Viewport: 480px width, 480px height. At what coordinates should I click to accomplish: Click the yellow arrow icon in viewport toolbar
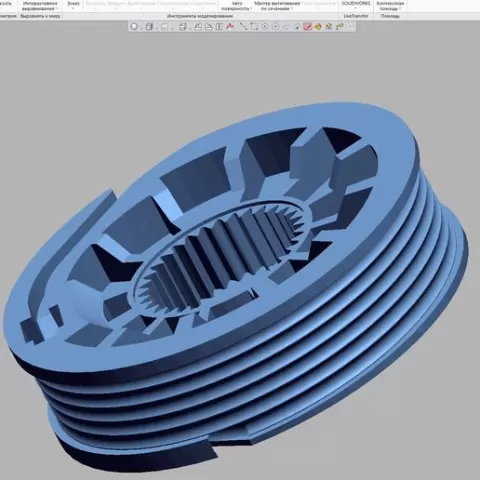tap(318, 27)
